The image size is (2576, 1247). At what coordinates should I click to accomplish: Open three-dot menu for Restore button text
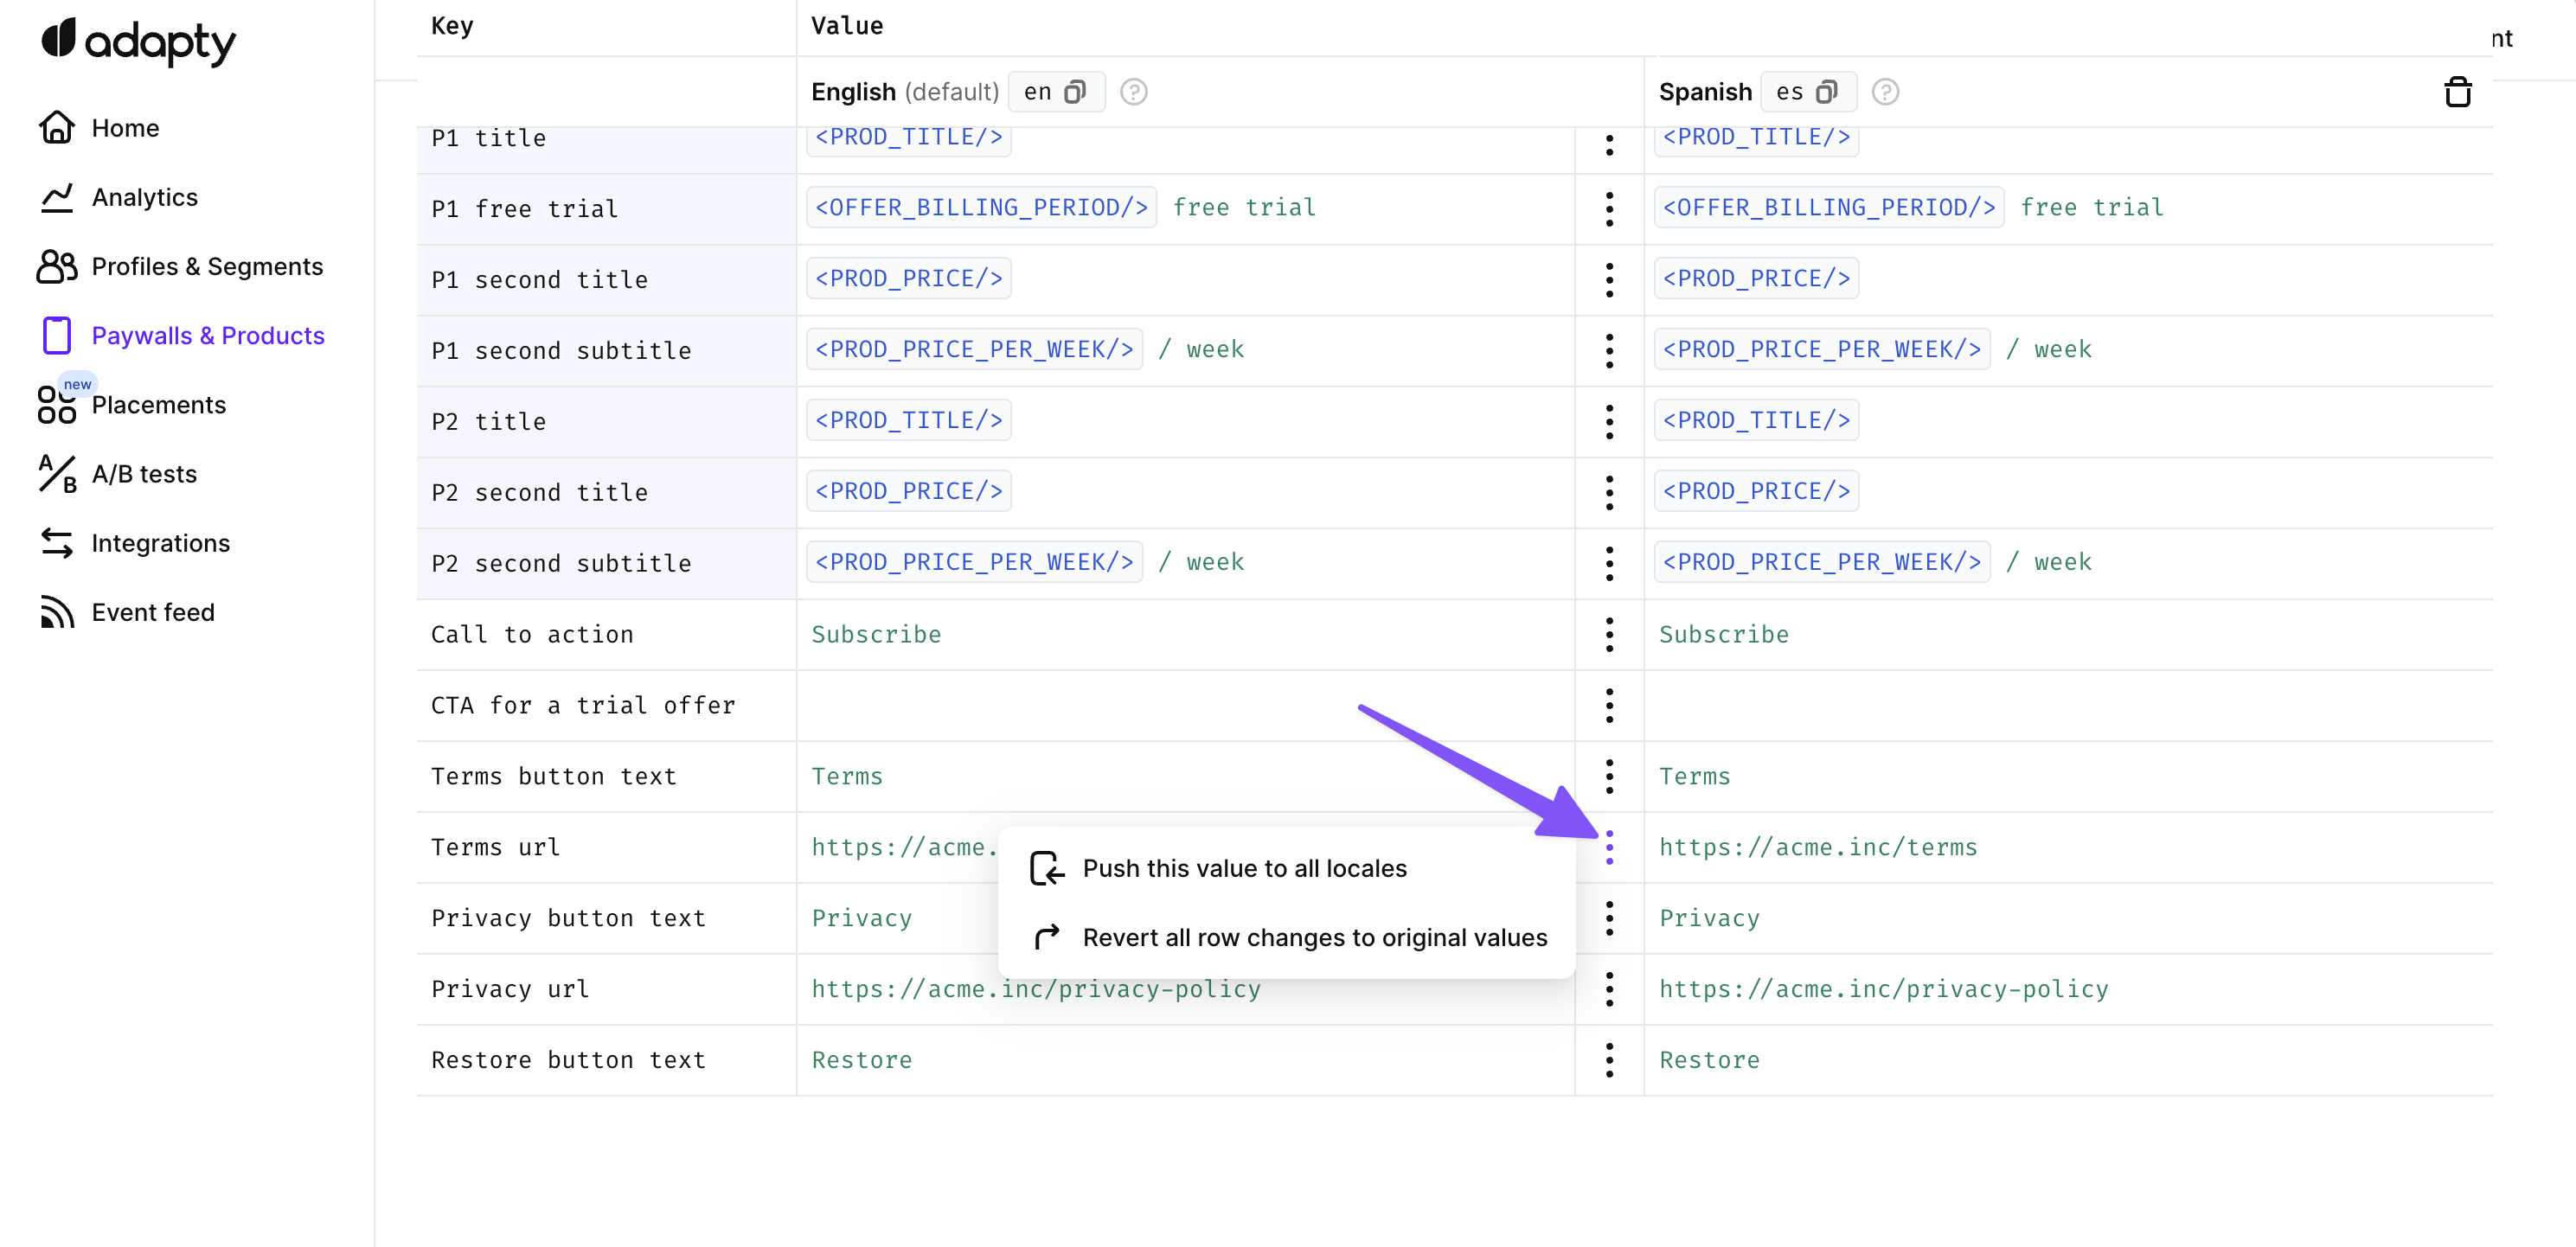[x=1608, y=1060]
